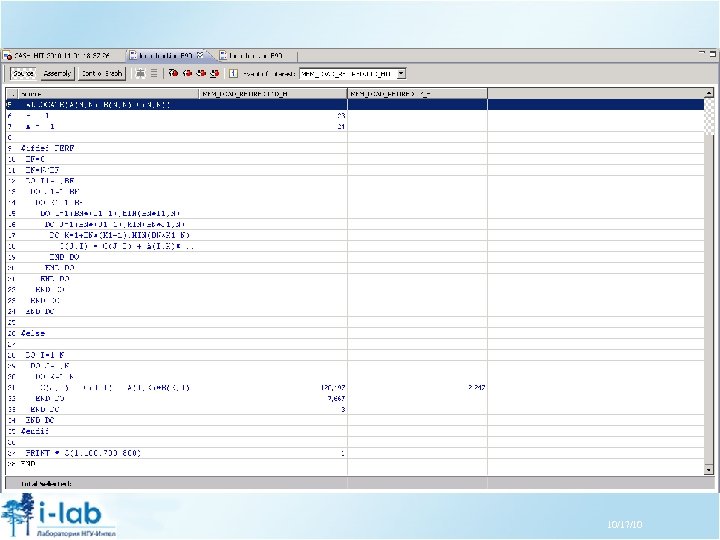Click the second MEM_LOAD_RETIRED column header
This screenshot has width=720, height=540.
tap(417, 94)
